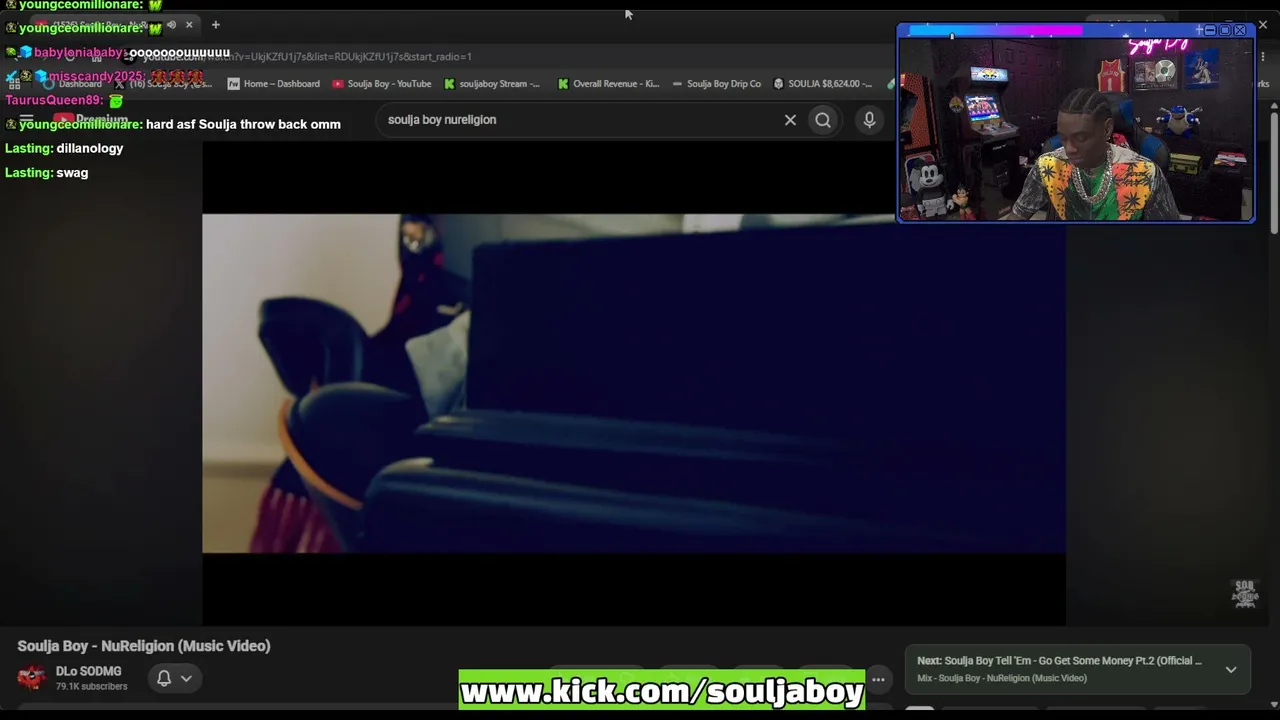Open the 'Home – Dashboard' bookmark
This screenshot has width=1280, height=720.
pos(274,84)
